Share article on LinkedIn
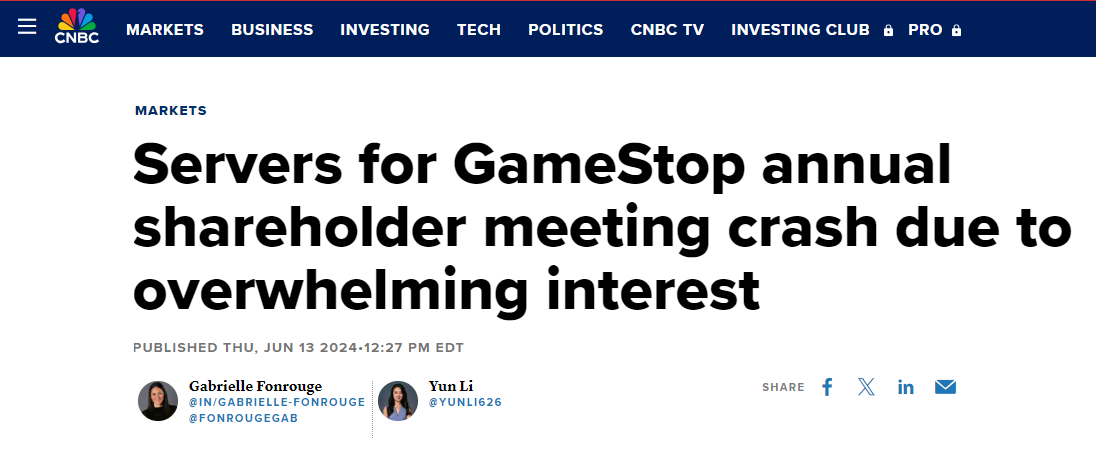Image resolution: width=1096 pixels, height=453 pixels. click(x=905, y=387)
